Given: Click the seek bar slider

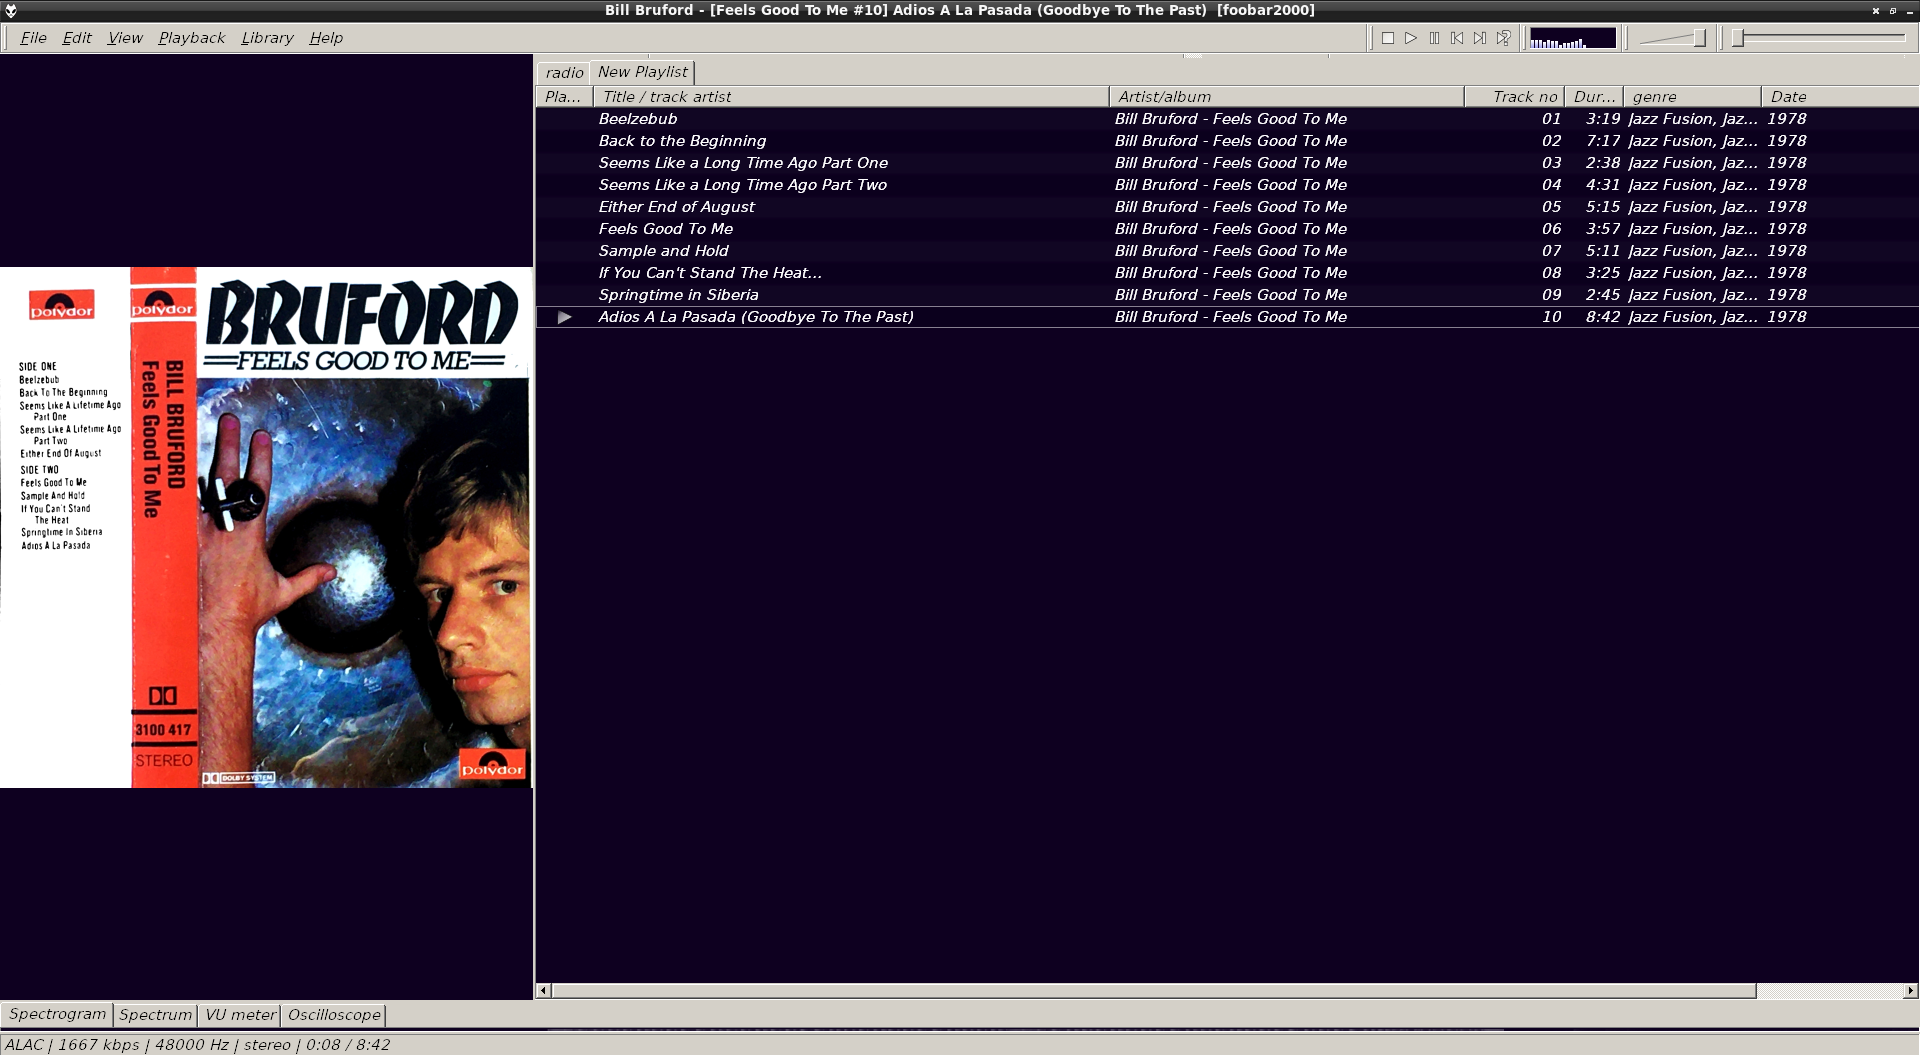Looking at the screenshot, I should click(1820, 38).
